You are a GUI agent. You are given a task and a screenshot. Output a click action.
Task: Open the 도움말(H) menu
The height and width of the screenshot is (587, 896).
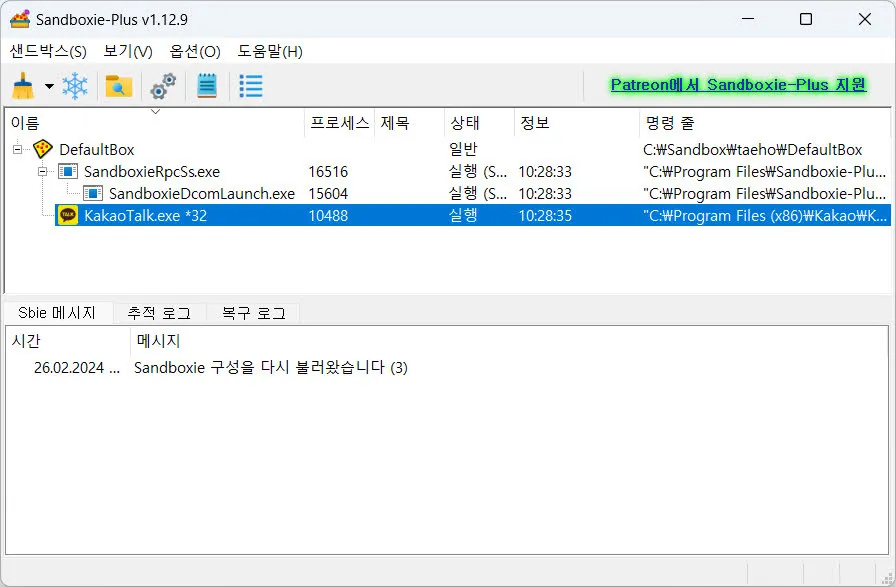(270, 51)
